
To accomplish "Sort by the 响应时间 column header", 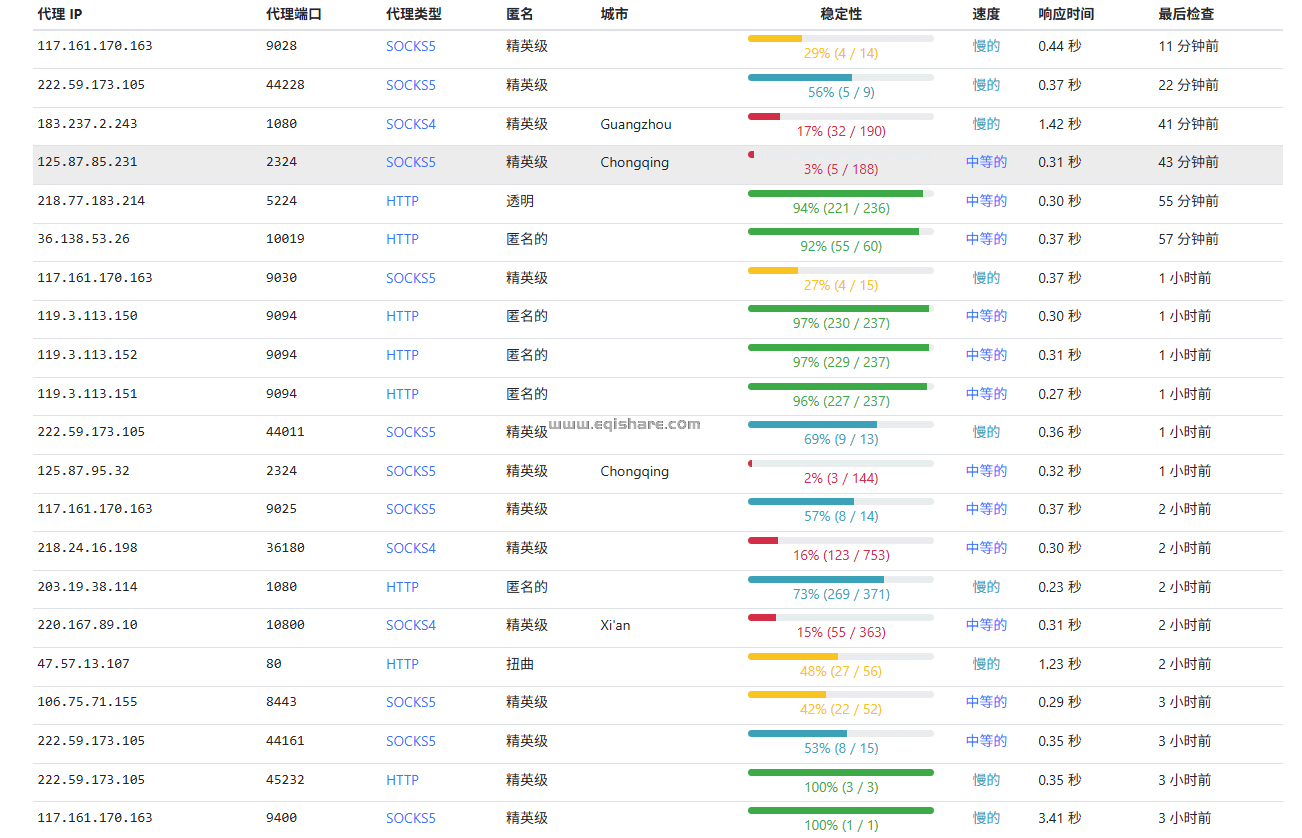I will tap(1063, 14).
